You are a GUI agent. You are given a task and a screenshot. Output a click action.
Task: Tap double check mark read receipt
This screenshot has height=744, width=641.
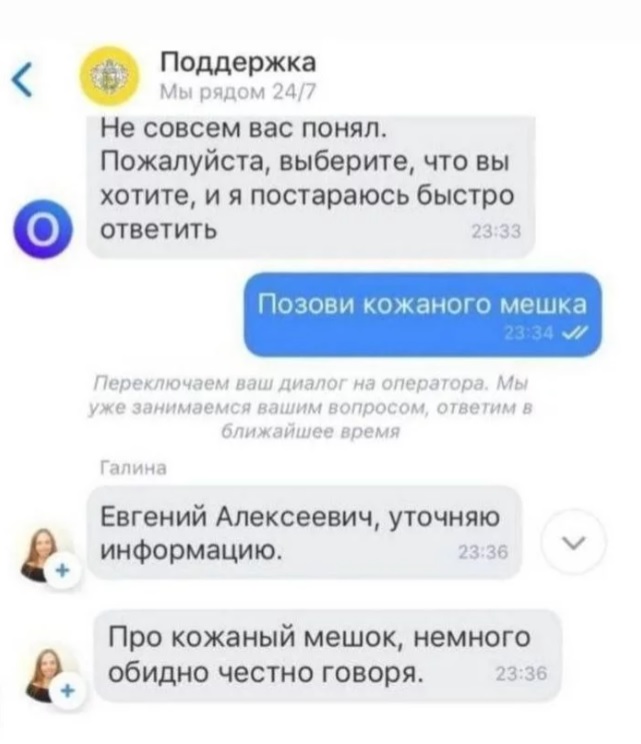coord(574,334)
